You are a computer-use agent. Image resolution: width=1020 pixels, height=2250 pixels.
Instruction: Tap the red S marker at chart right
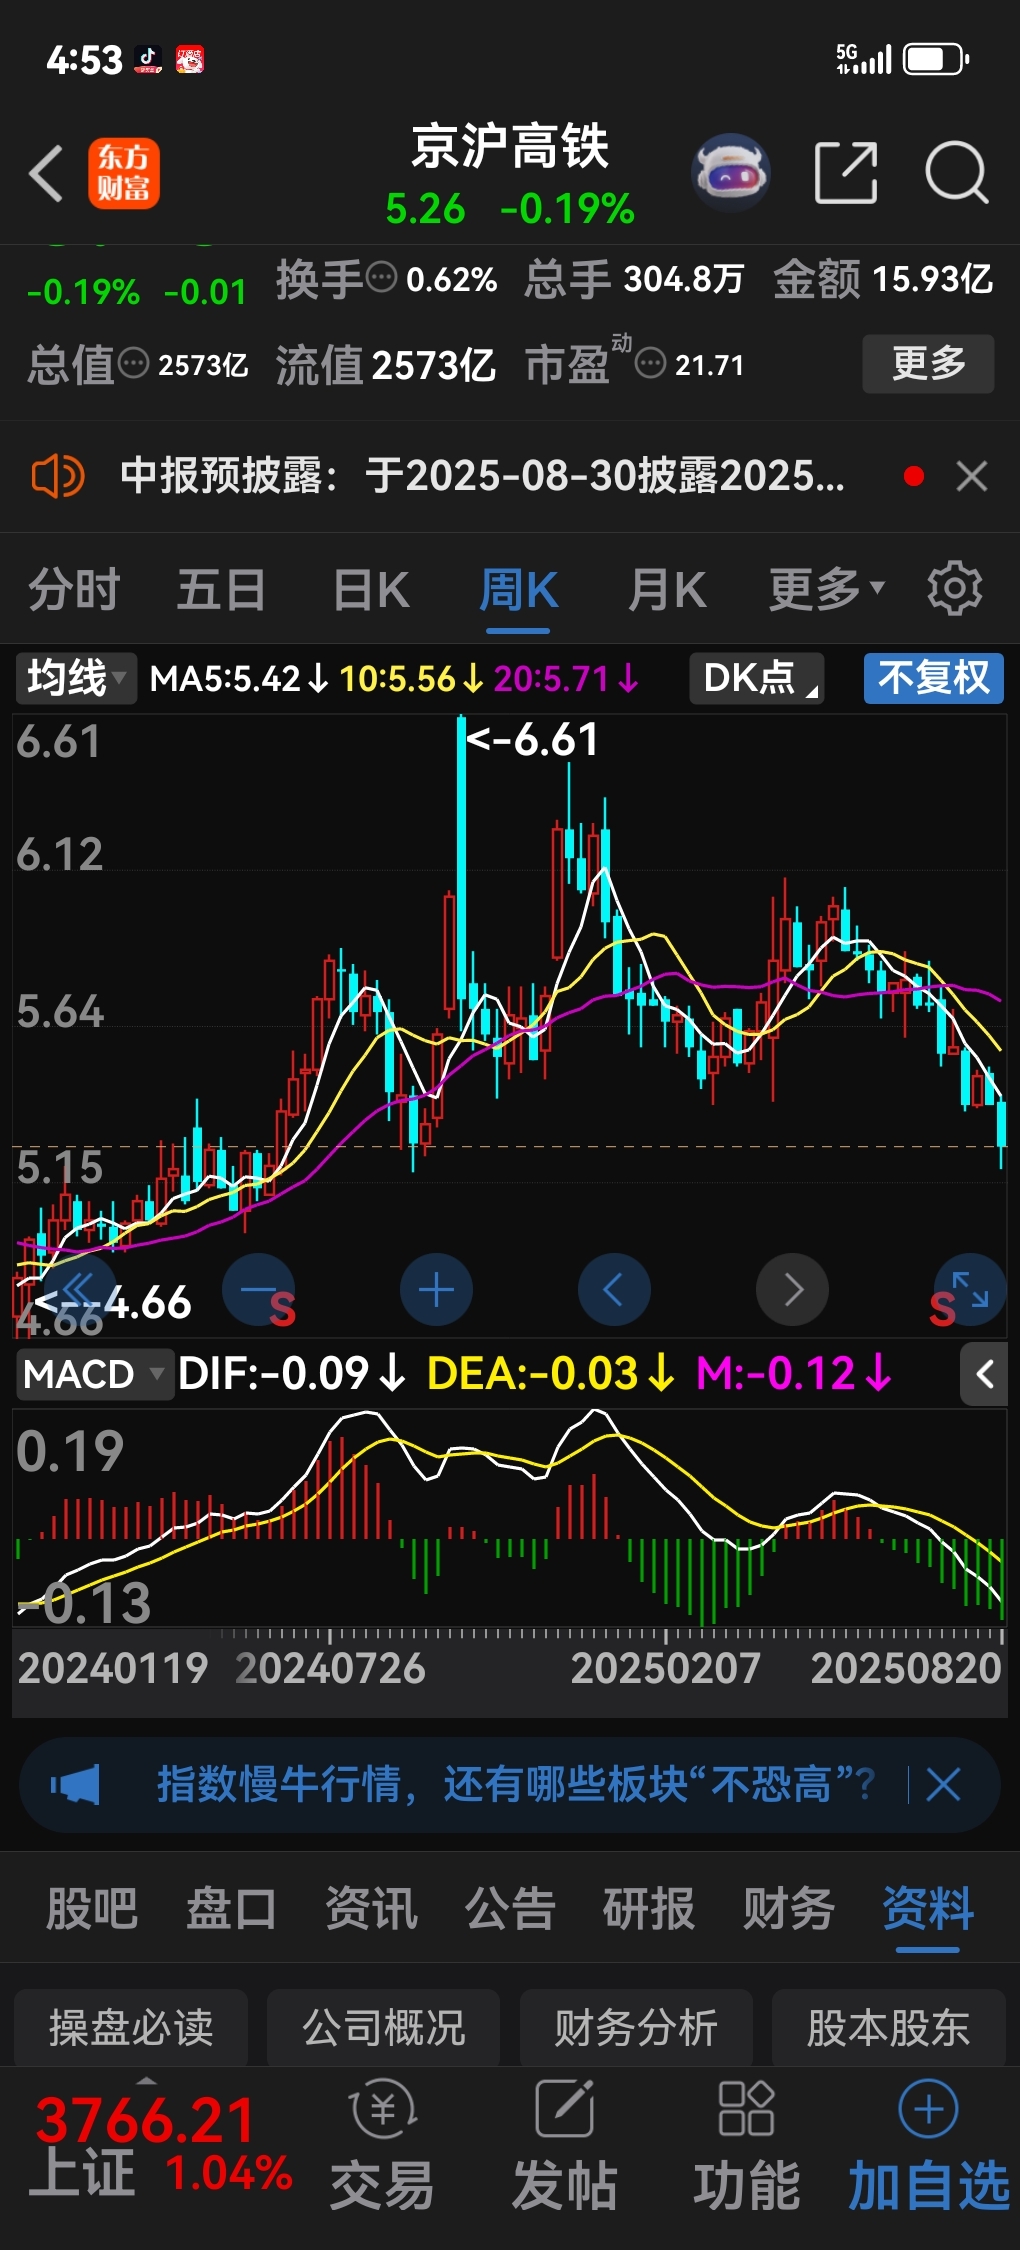click(942, 1308)
